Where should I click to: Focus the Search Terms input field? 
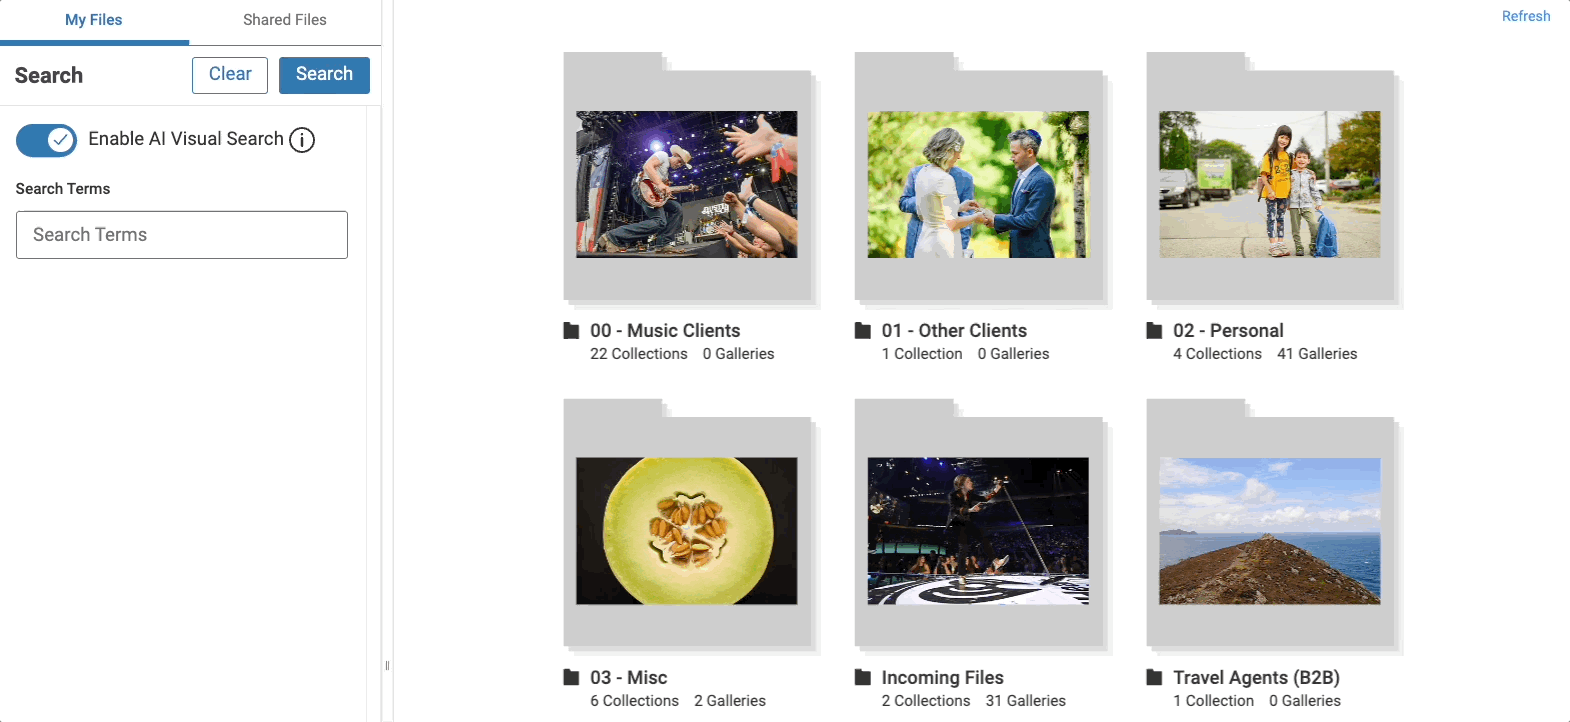tap(182, 235)
